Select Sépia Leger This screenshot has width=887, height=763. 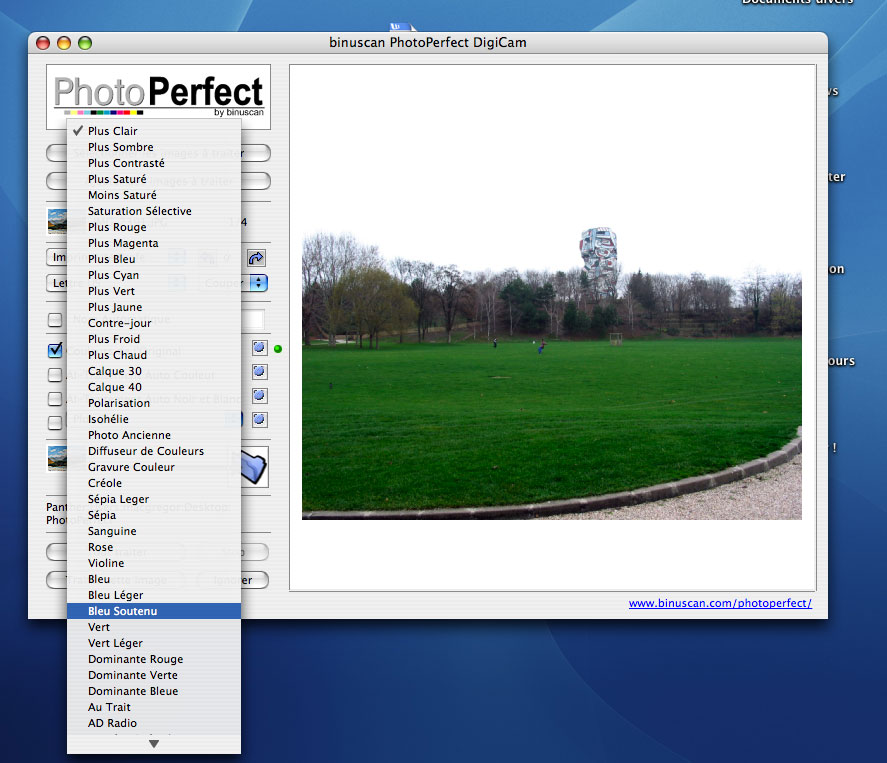coord(154,499)
